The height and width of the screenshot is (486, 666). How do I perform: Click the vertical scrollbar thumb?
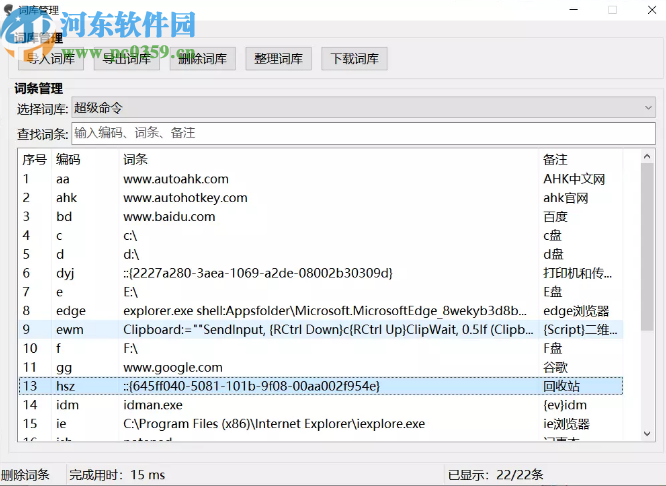coord(647,246)
